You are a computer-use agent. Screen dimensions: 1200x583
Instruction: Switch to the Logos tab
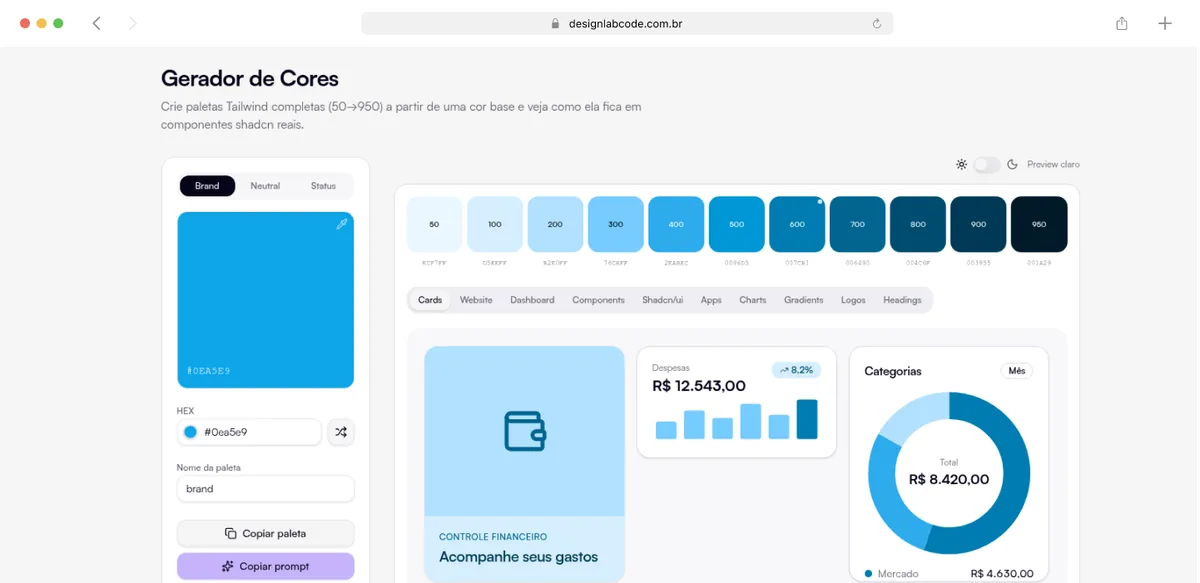853,300
